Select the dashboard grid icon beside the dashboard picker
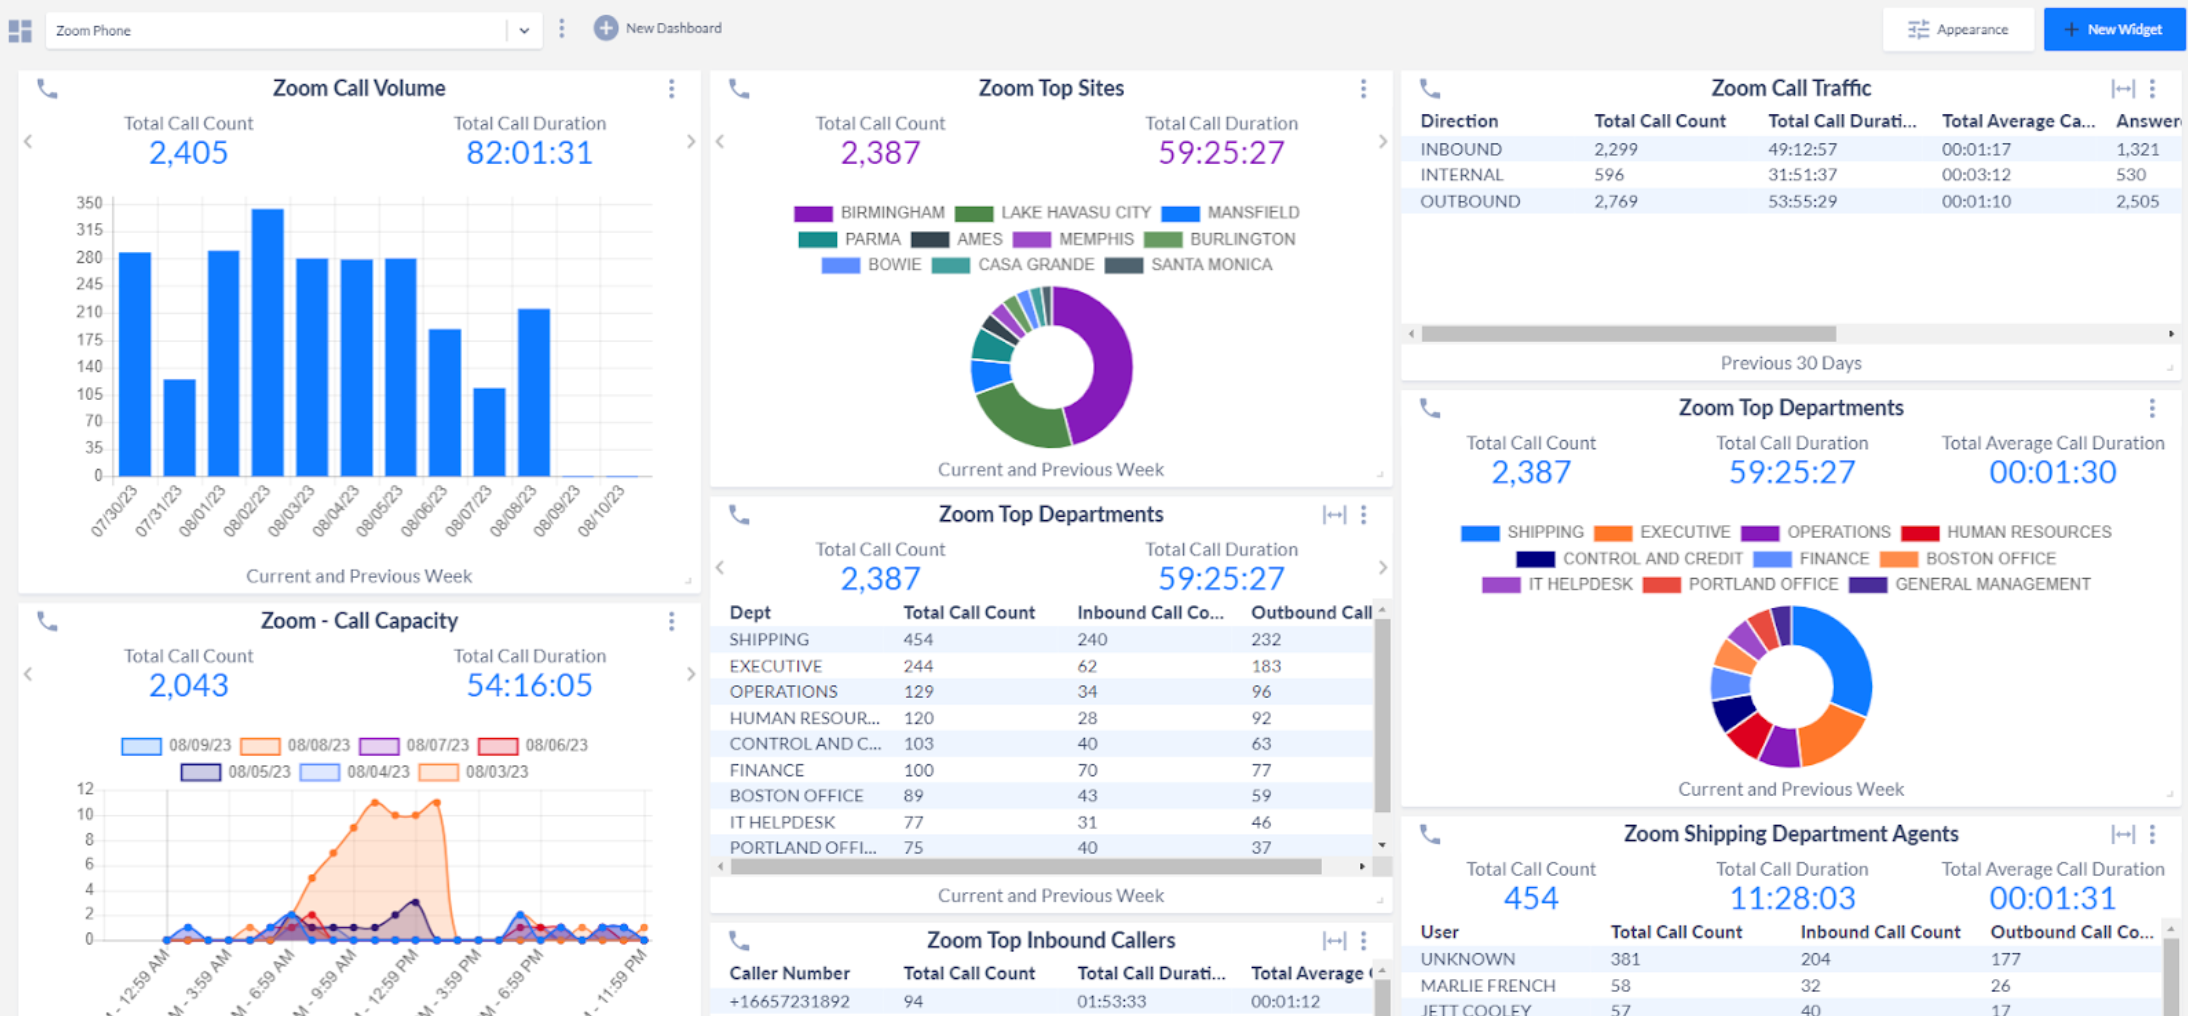Image resolution: width=2188 pixels, height=1016 pixels. click(x=19, y=30)
